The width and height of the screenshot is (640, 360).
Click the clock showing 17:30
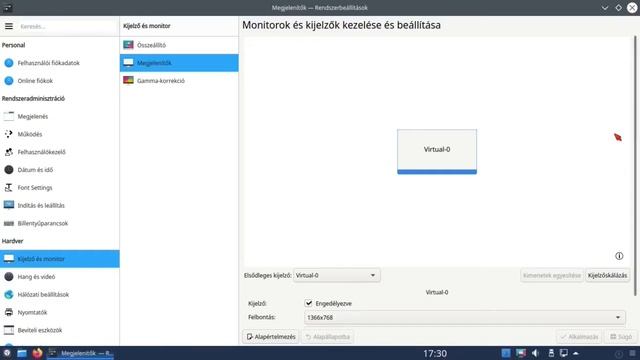(435, 353)
